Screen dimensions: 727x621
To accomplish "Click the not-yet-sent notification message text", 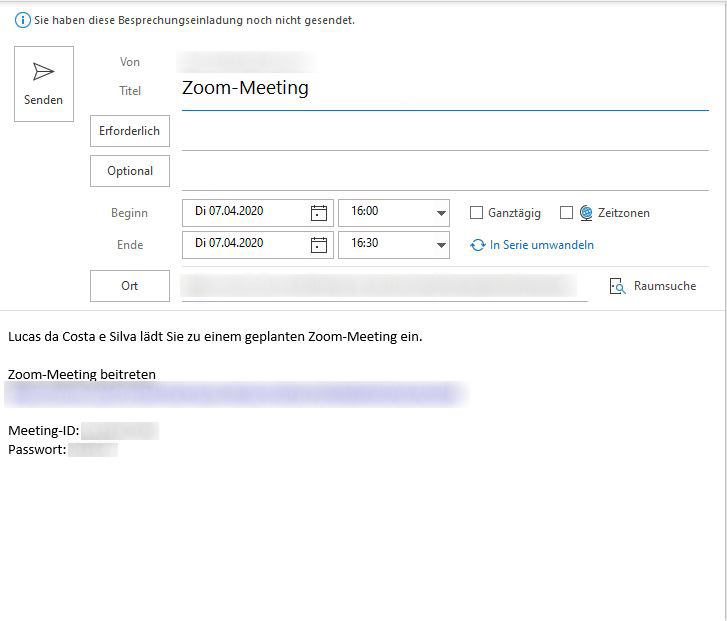I will 194,20.
